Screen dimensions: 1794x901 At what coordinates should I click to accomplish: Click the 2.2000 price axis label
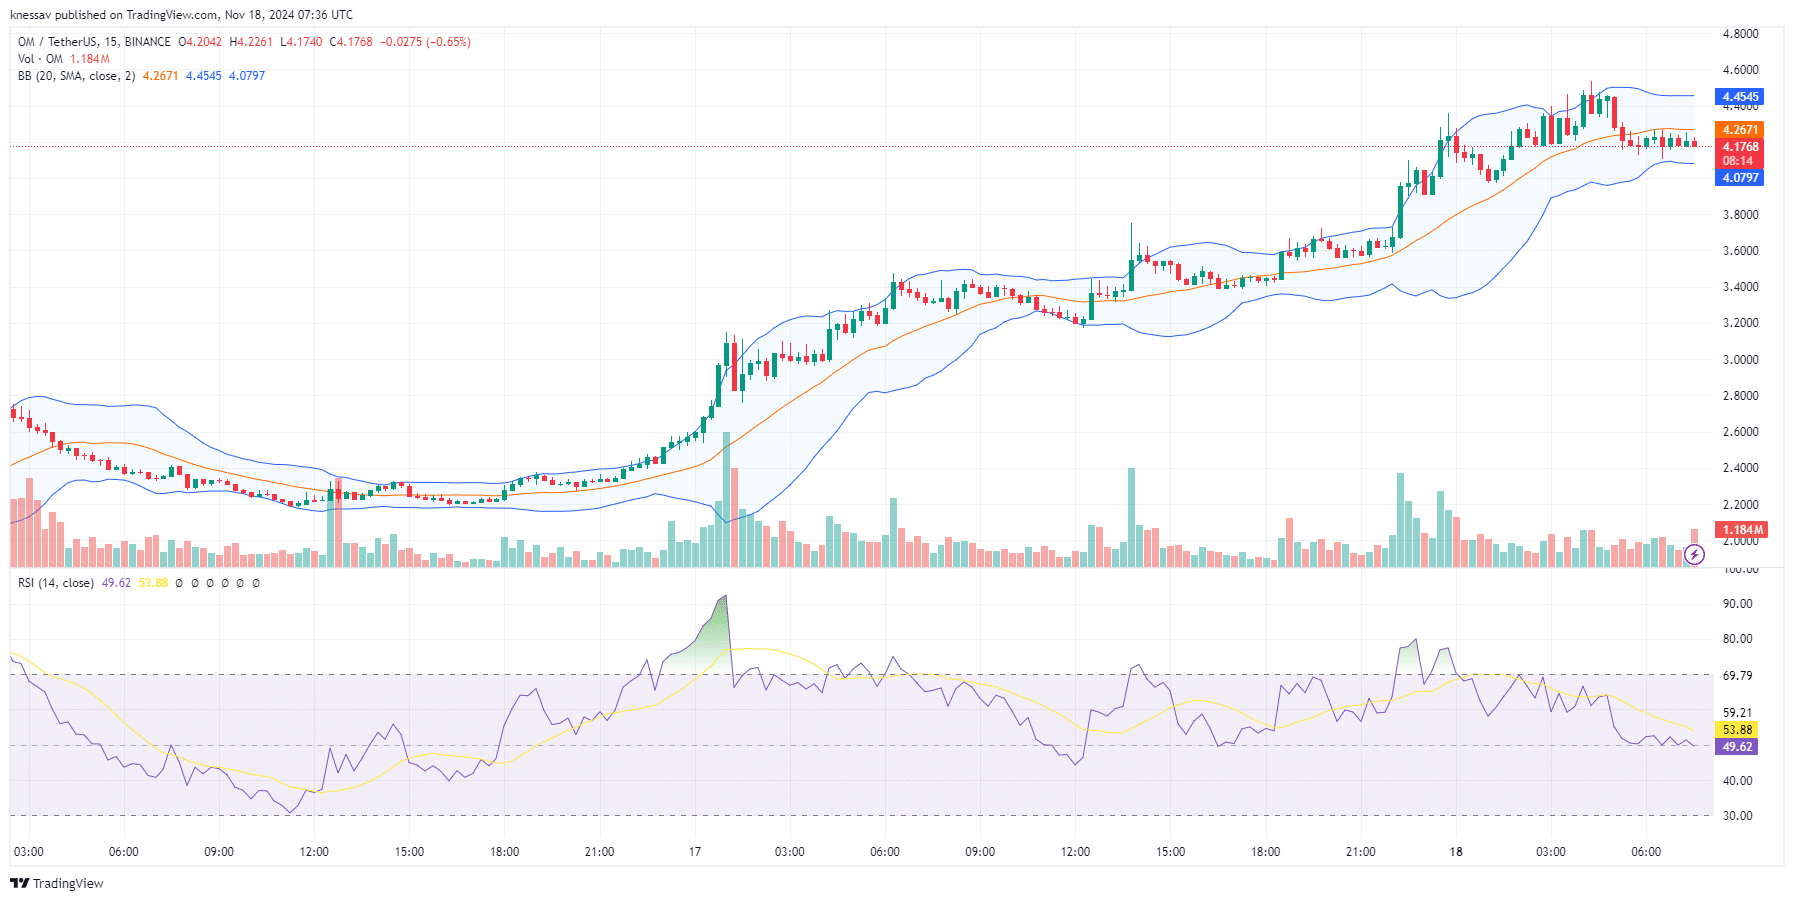click(x=1740, y=505)
